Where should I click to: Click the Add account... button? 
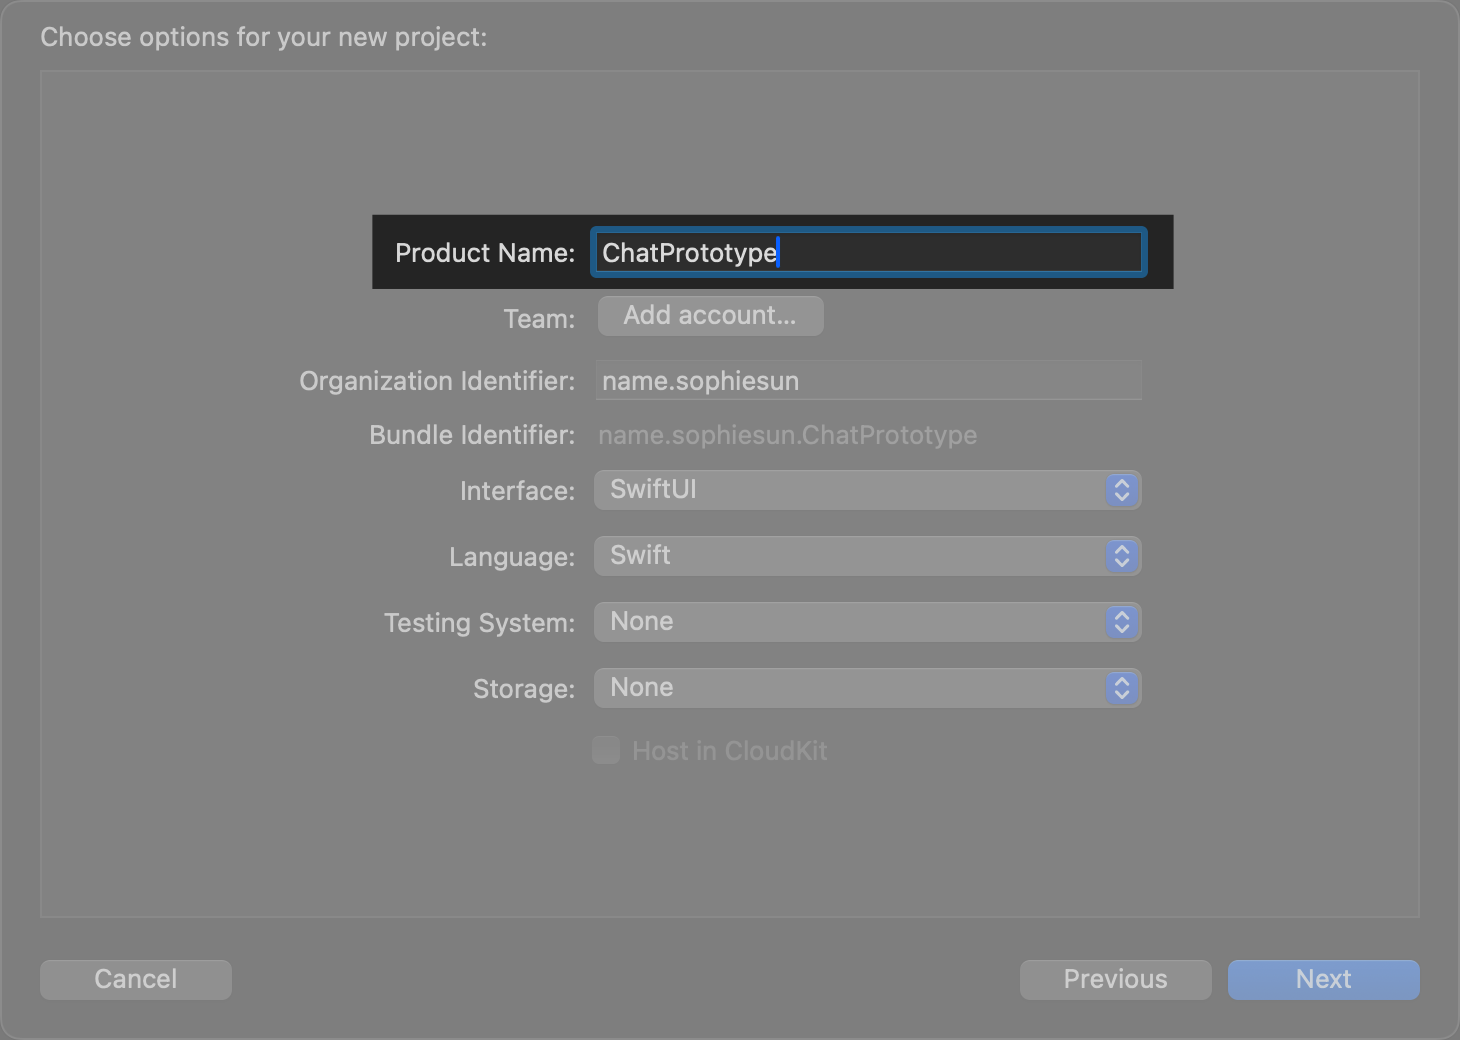tap(710, 316)
